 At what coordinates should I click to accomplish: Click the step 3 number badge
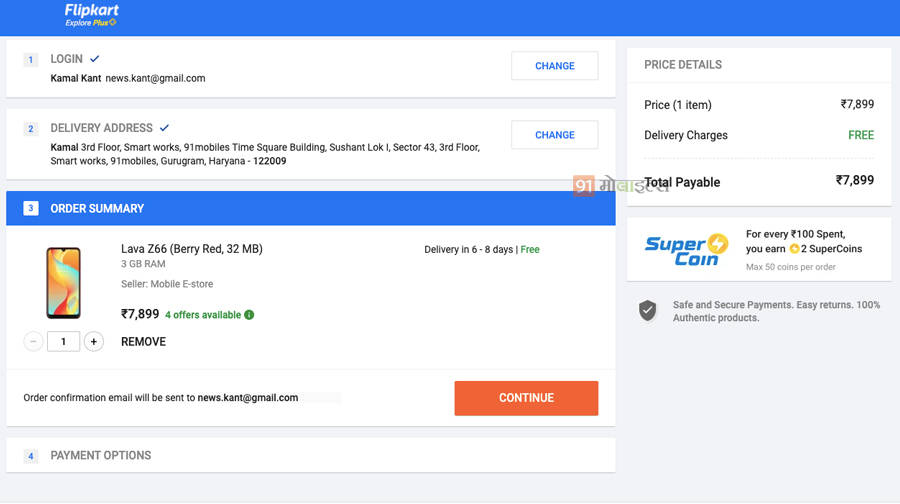pyautogui.click(x=31, y=208)
